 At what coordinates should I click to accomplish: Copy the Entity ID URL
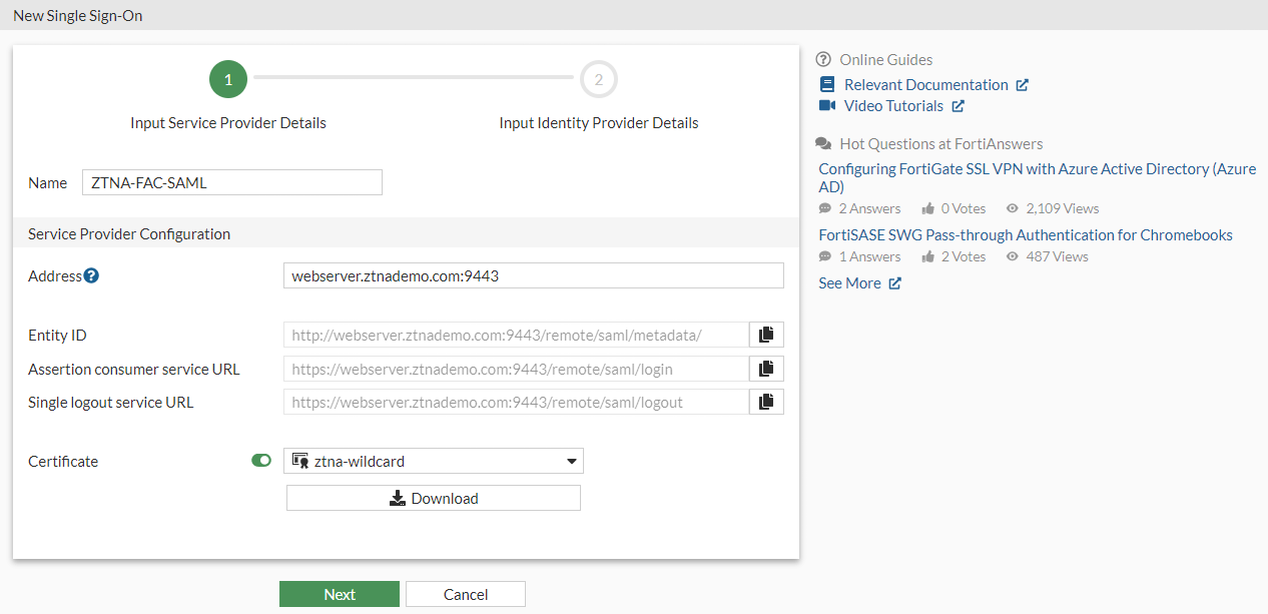coord(766,335)
